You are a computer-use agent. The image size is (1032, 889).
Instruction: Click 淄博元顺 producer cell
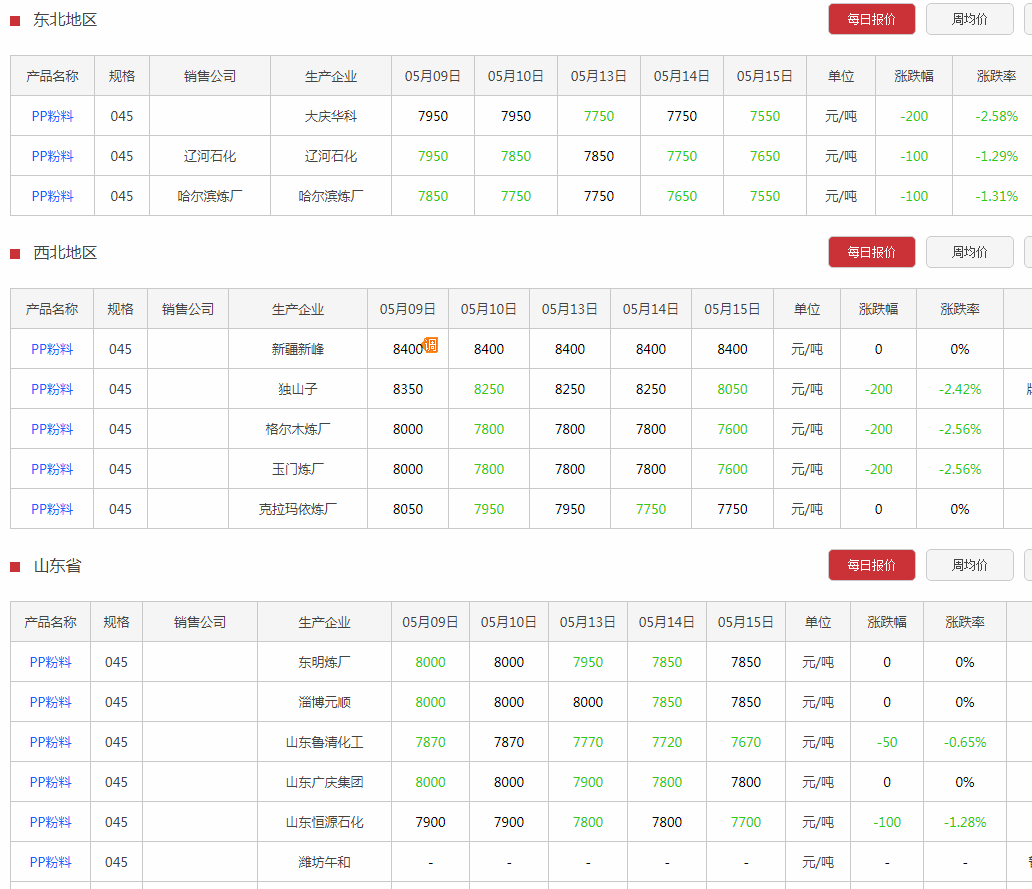(324, 703)
